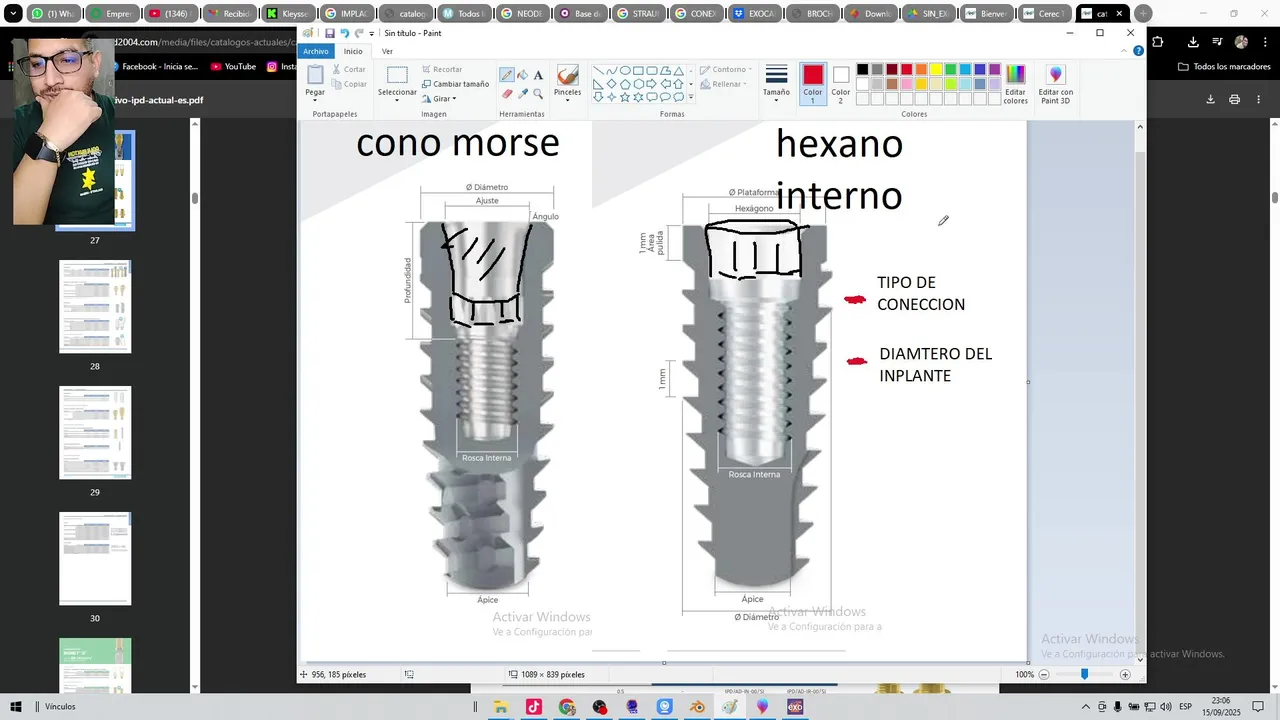Pick the green color swatch
Image resolution: width=1280 pixels, height=720 pixels.
pos(951,69)
